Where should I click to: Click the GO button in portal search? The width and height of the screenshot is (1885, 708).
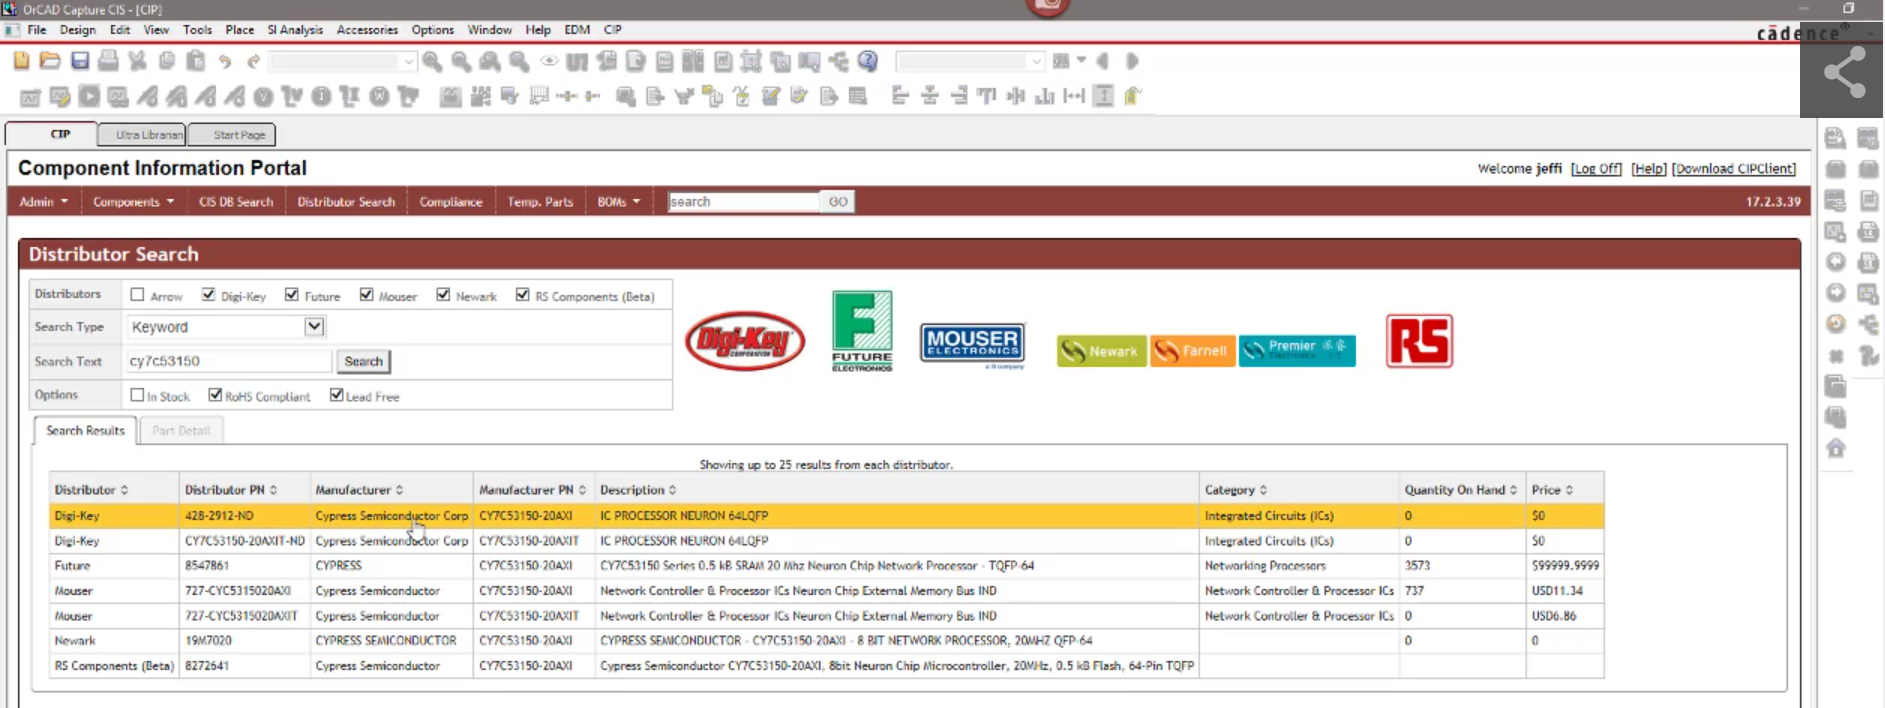[x=838, y=202]
